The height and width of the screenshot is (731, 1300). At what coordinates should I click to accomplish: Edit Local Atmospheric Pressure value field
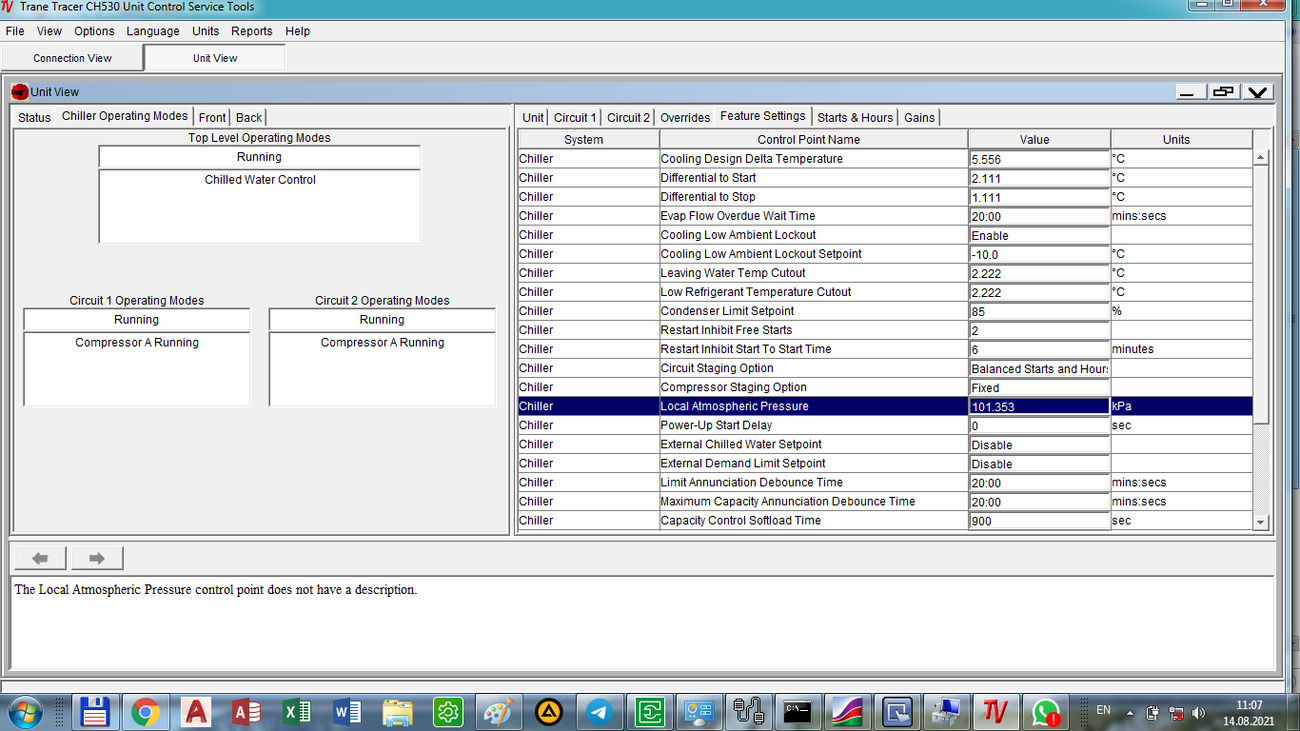[1039, 406]
